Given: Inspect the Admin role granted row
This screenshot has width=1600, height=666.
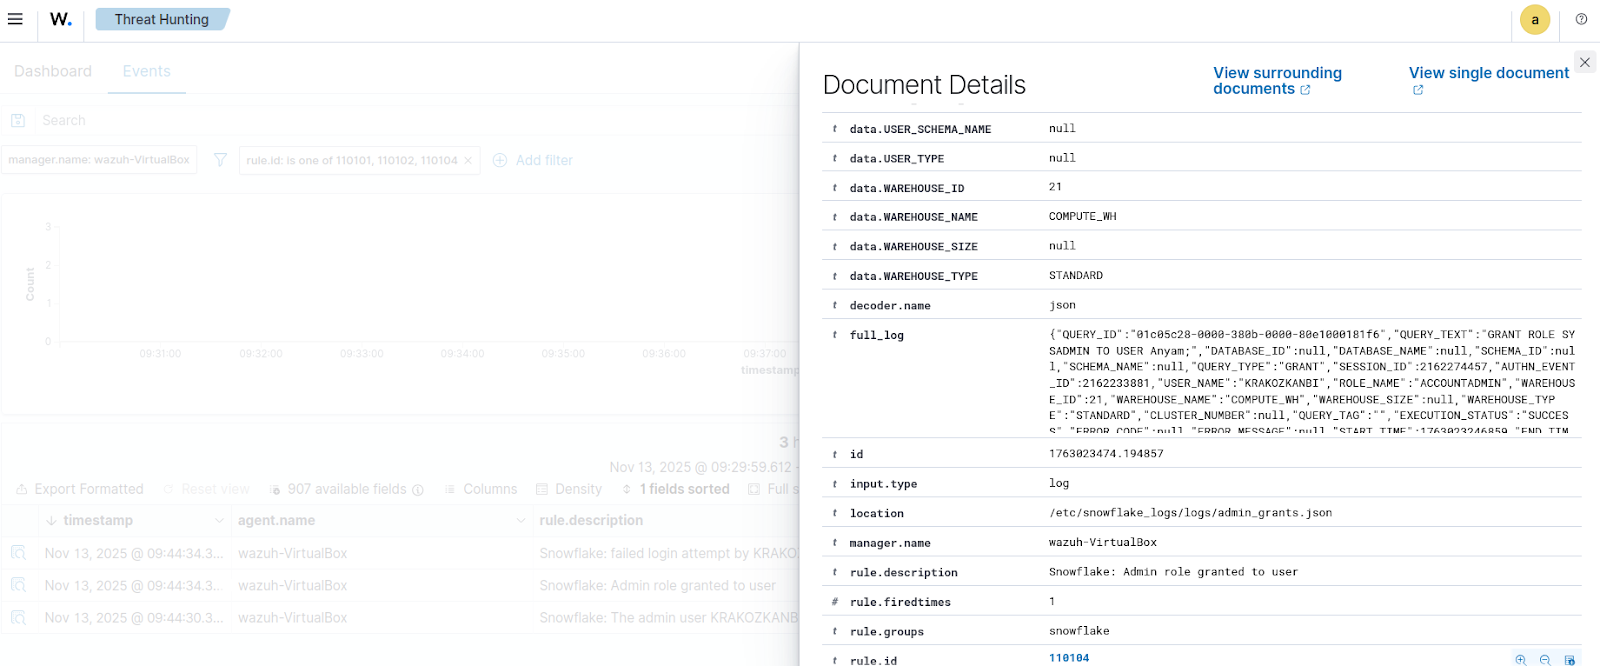Looking at the screenshot, I should click(x=18, y=585).
